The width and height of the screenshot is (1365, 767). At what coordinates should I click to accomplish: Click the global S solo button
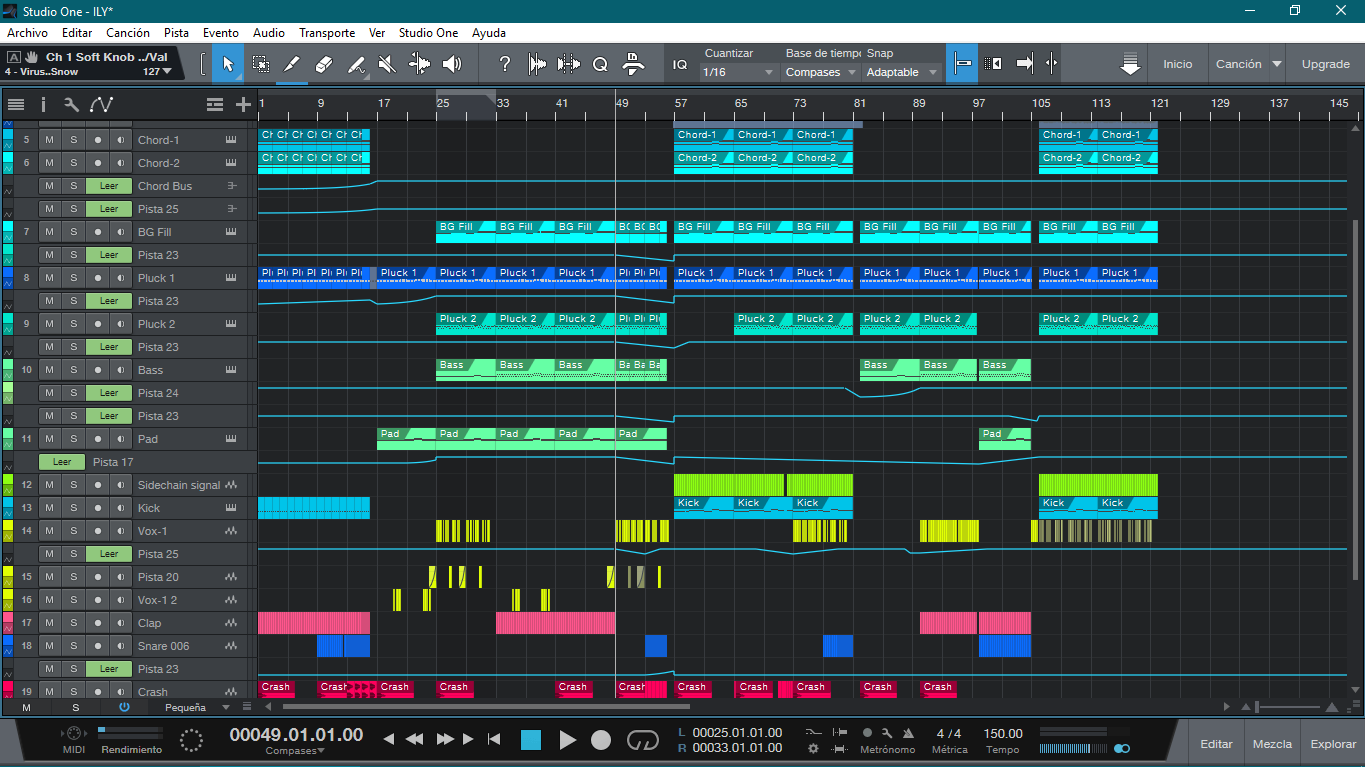75,707
